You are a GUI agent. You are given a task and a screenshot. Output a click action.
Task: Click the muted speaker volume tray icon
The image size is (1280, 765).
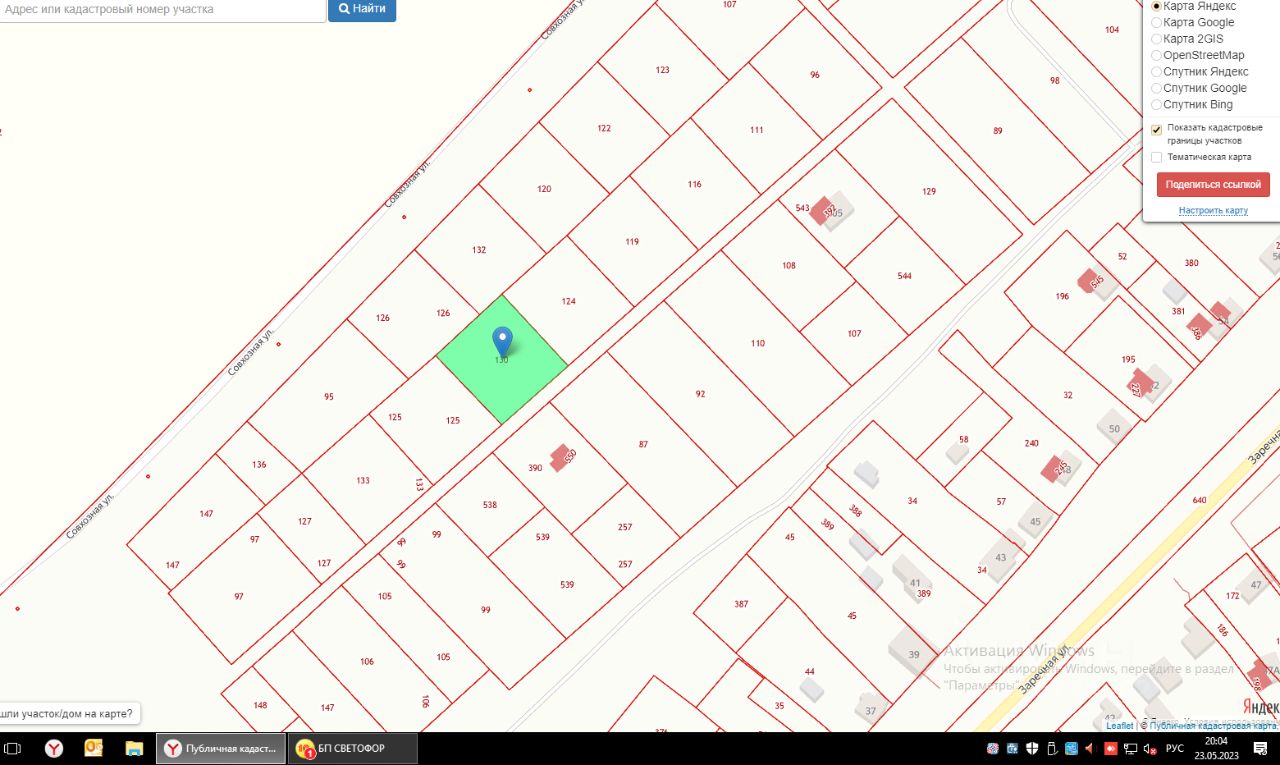1150,749
